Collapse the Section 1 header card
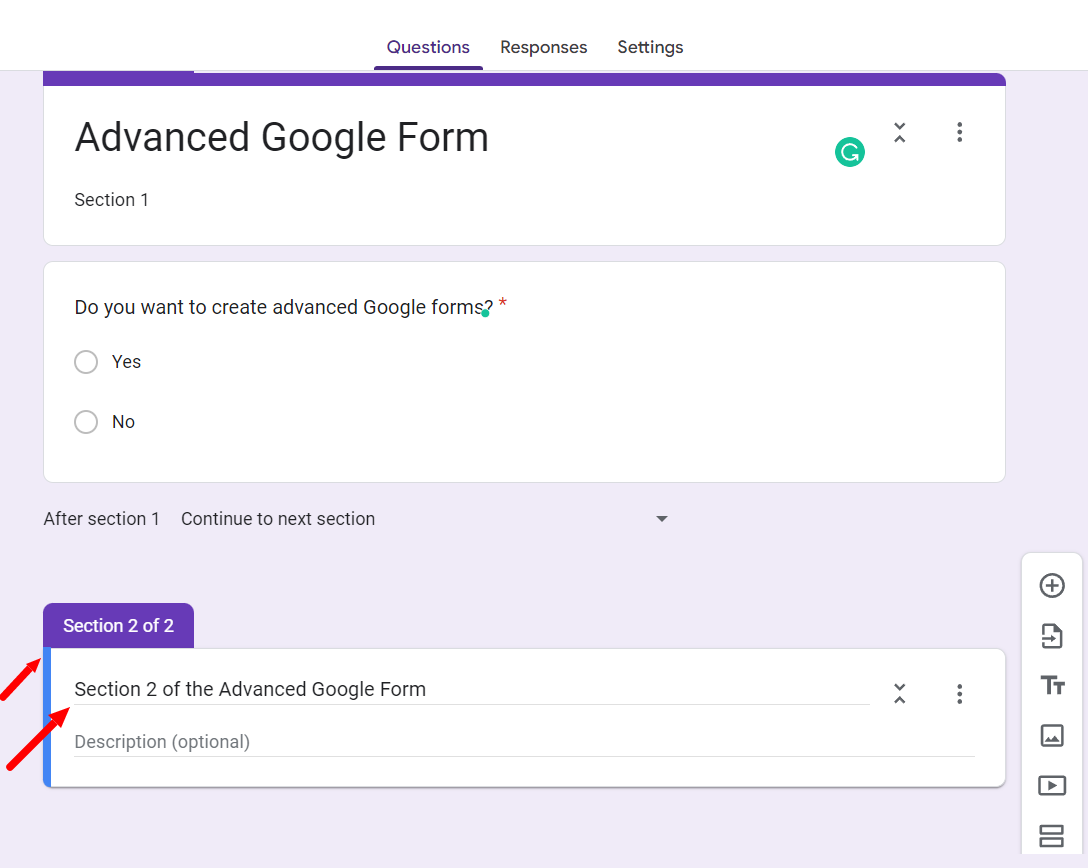Image resolution: width=1088 pixels, height=868 pixels. (x=899, y=132)
